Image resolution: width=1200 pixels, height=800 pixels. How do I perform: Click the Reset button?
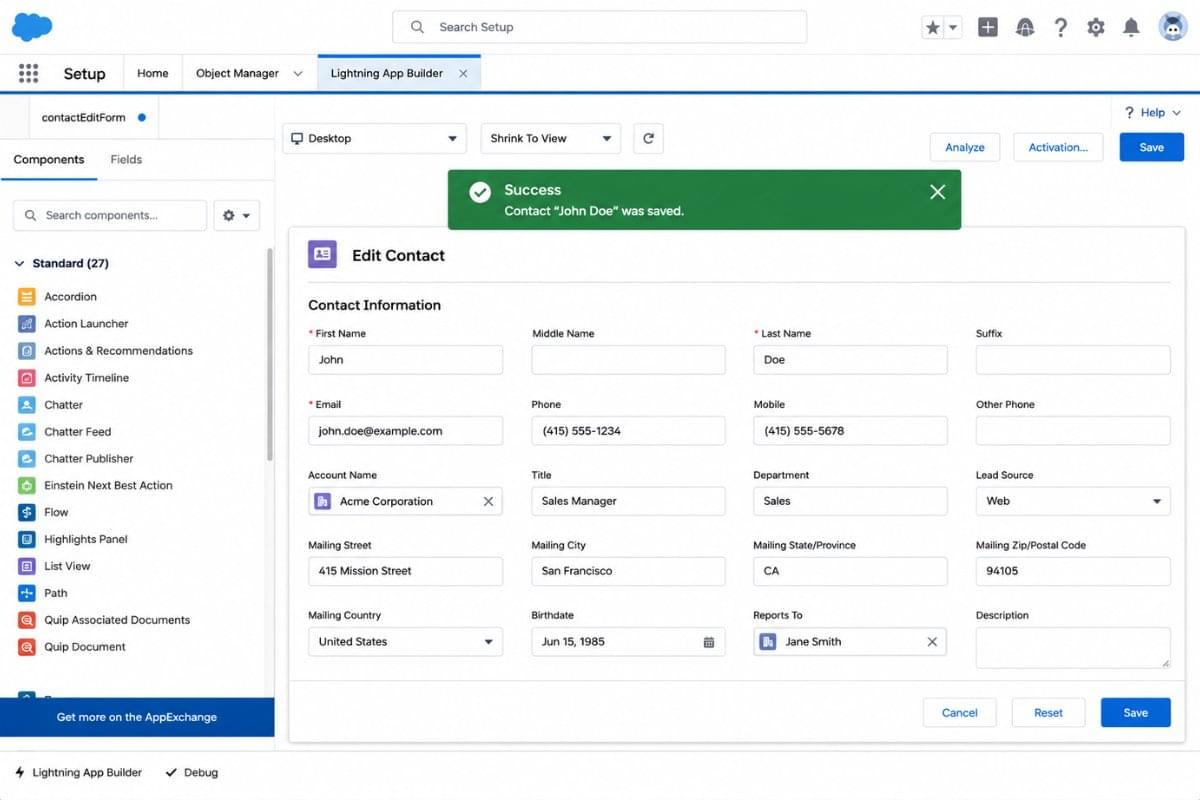point(1049,713)
